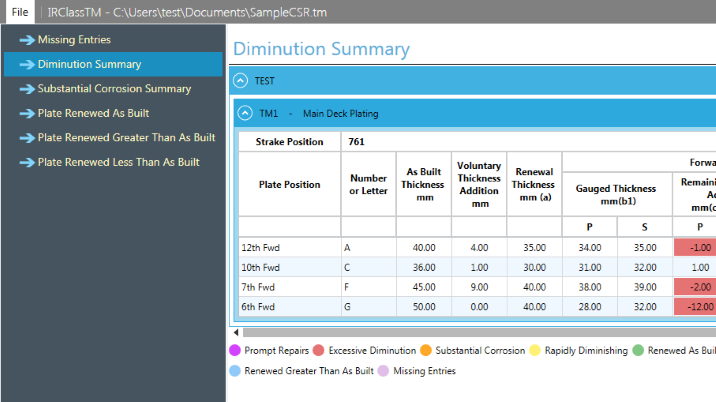Click the Diminution Summary page heading
716x402 pixels.
pos(321,49)
